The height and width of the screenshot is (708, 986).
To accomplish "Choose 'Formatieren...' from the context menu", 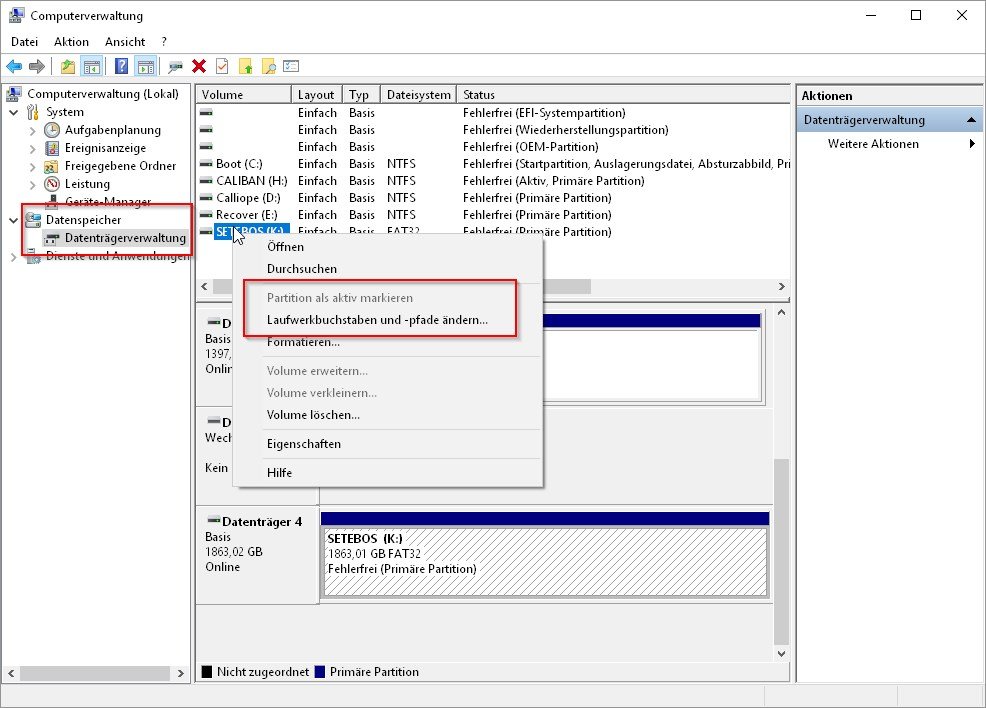I will coord(303,342).
